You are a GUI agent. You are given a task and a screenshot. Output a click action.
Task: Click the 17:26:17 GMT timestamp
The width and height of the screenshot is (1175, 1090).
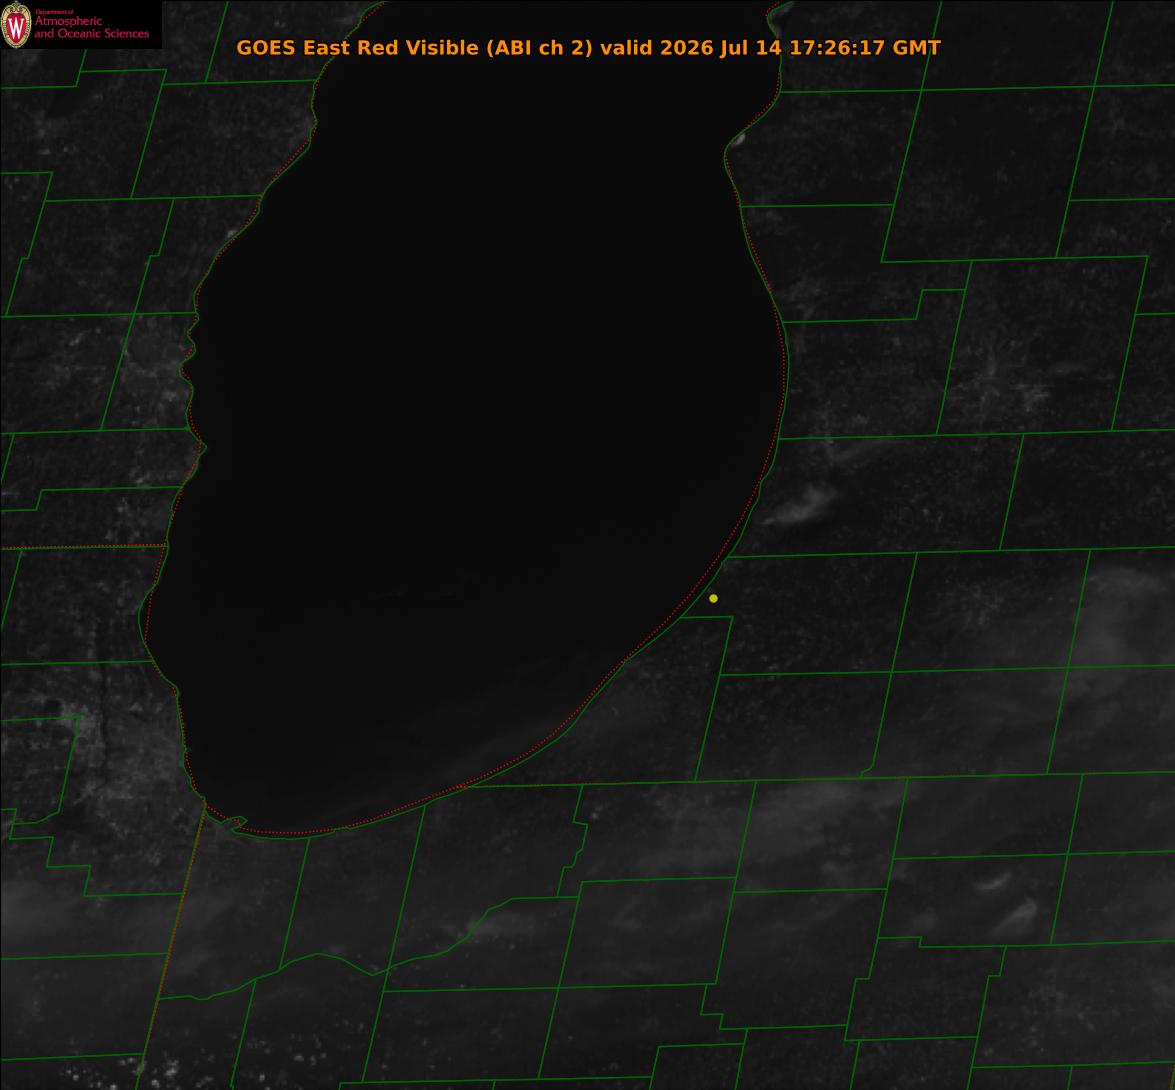[865, 47]
